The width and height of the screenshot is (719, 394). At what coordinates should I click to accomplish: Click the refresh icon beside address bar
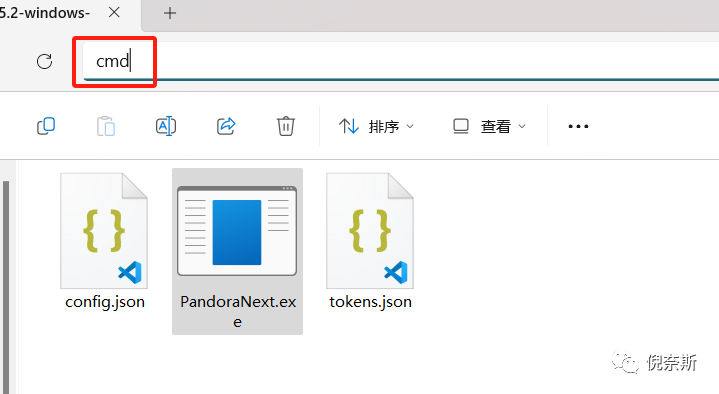[44, 61]
